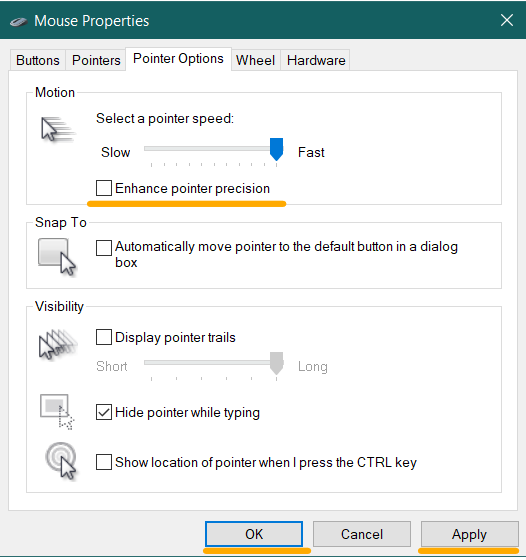The height and width of the screenshot is (560, 526).
Task: Click the pointer trails cursor icon
Action: pyautogui.click(x=57, y=344)
